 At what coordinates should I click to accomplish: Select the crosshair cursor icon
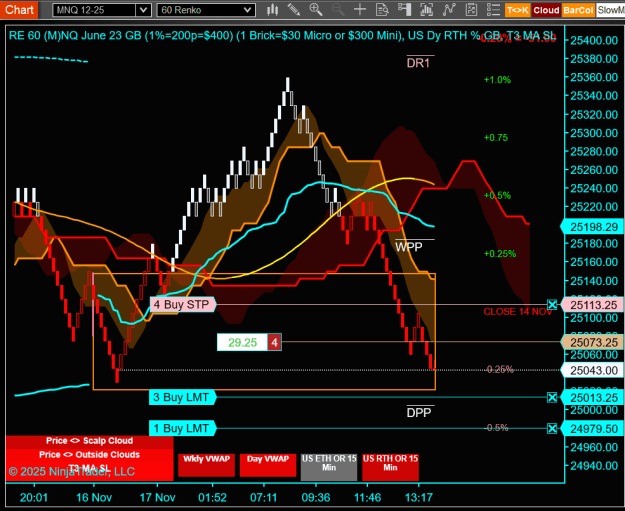(x=360, y=10)
